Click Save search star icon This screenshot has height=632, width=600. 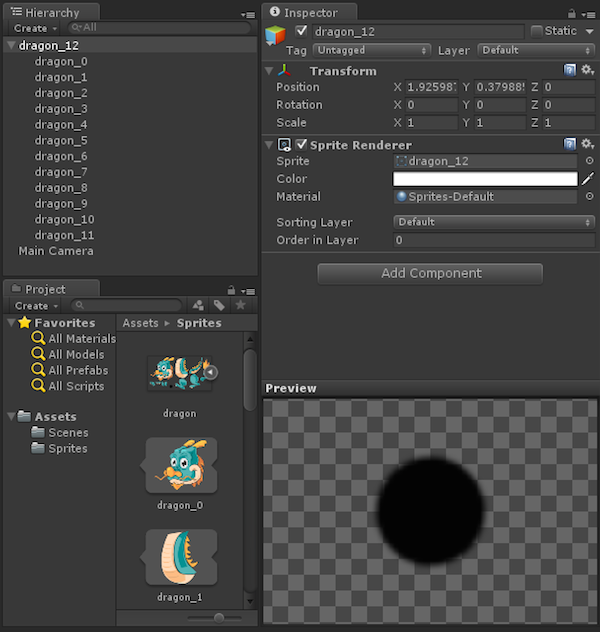click(x=240, y=305)
